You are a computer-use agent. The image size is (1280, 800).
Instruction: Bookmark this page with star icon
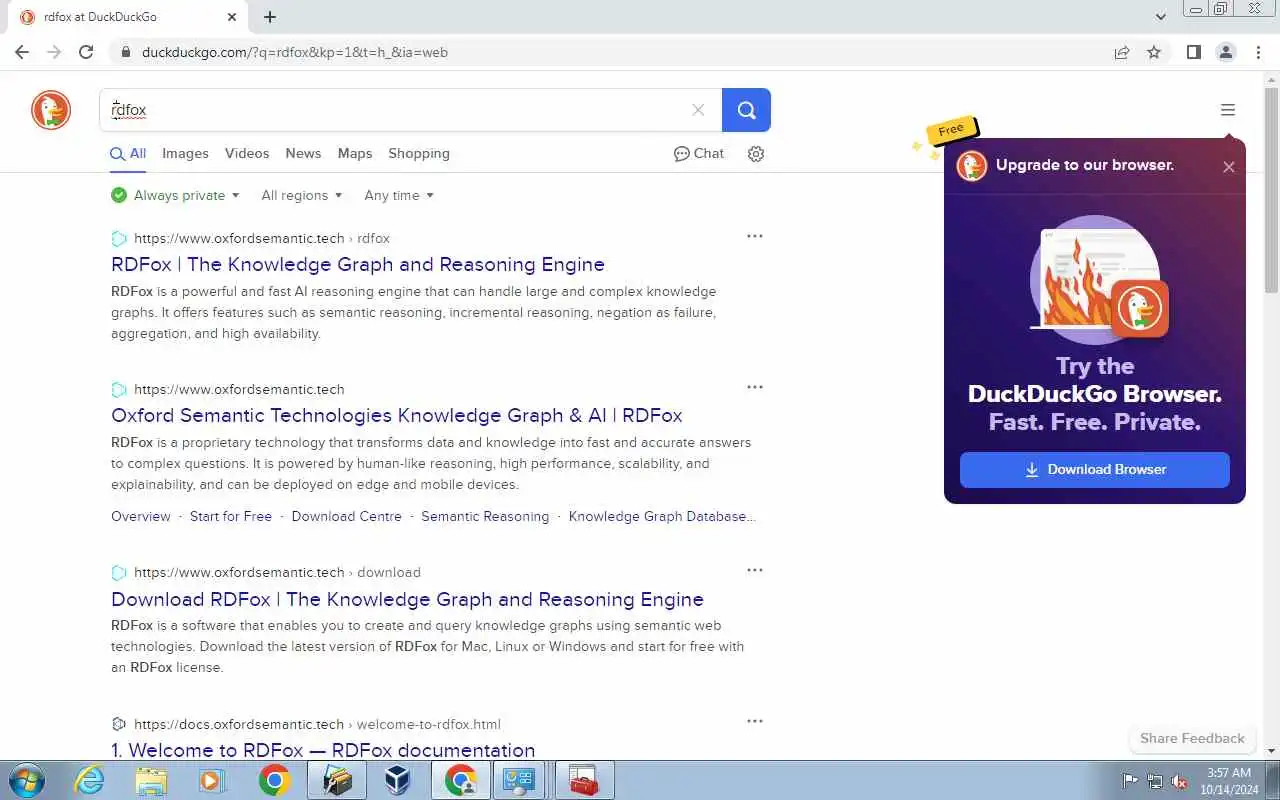1154,52
